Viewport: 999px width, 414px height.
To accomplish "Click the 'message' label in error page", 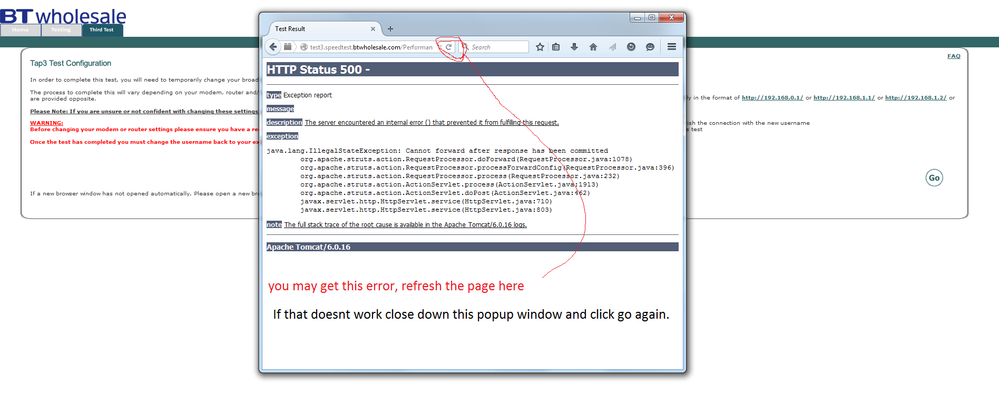I will pos(280,109).
